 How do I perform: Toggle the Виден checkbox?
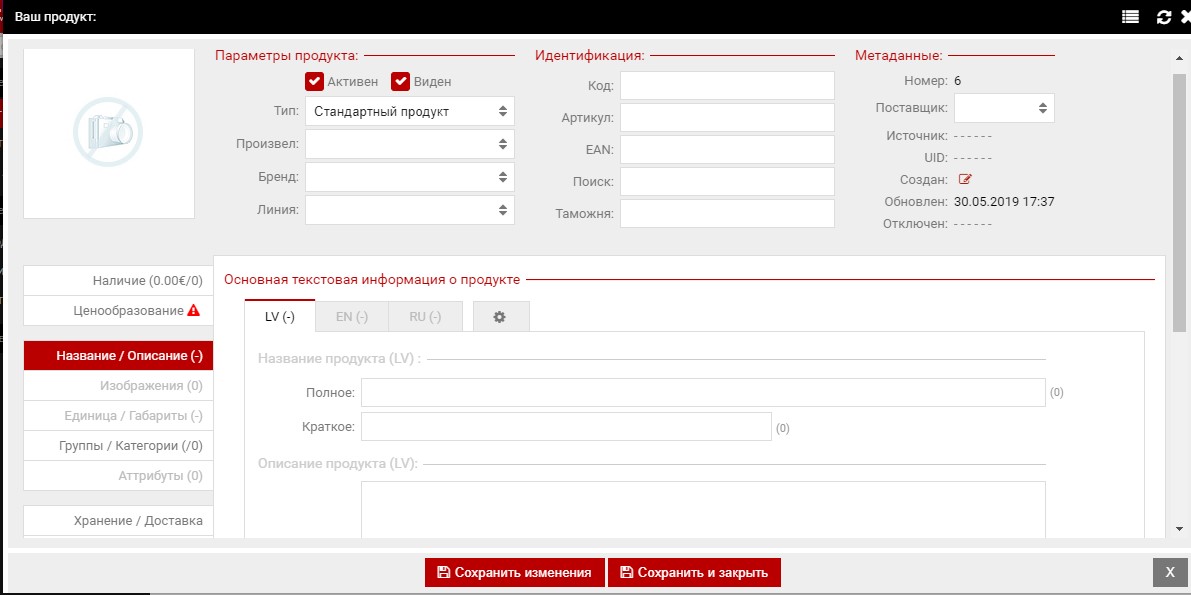pos(401,82)
